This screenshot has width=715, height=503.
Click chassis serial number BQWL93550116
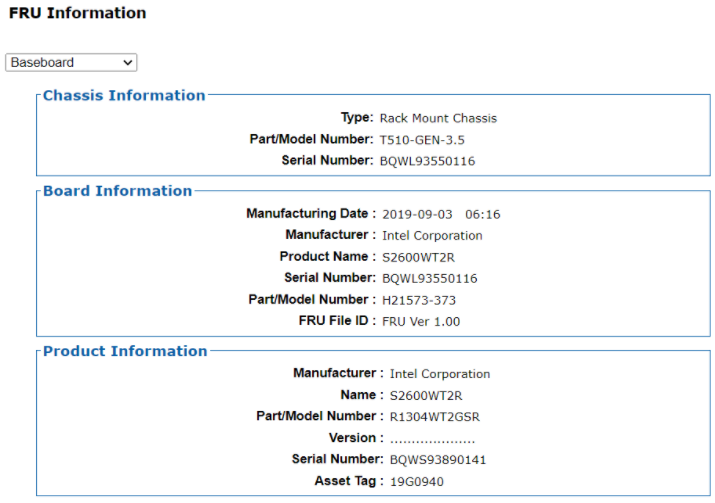pos(427,160)
